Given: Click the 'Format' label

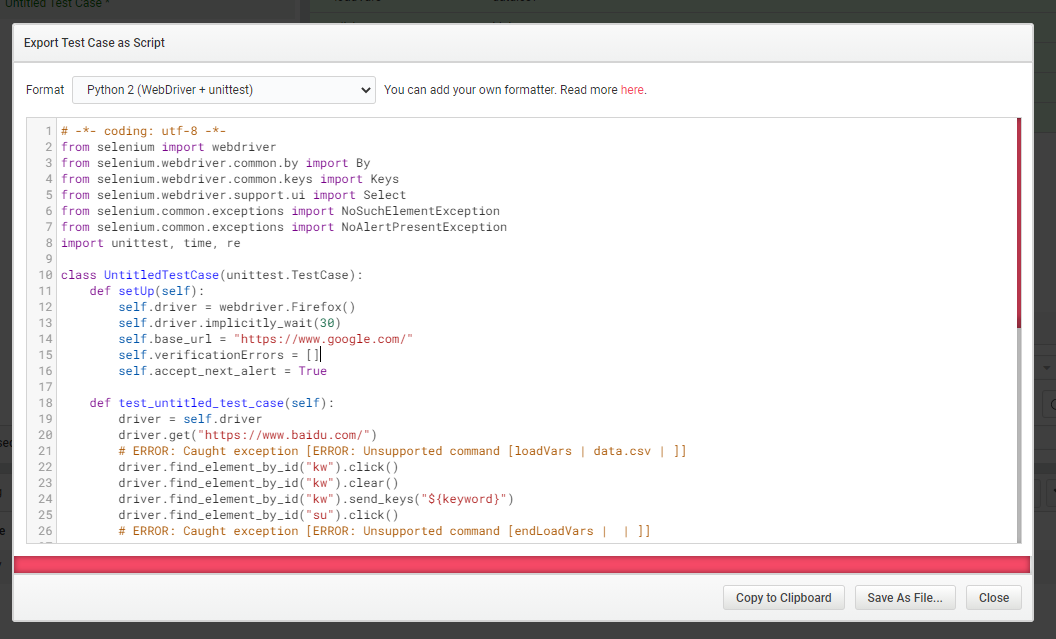Looking at the screenshot, I should (x=45, y=90).
